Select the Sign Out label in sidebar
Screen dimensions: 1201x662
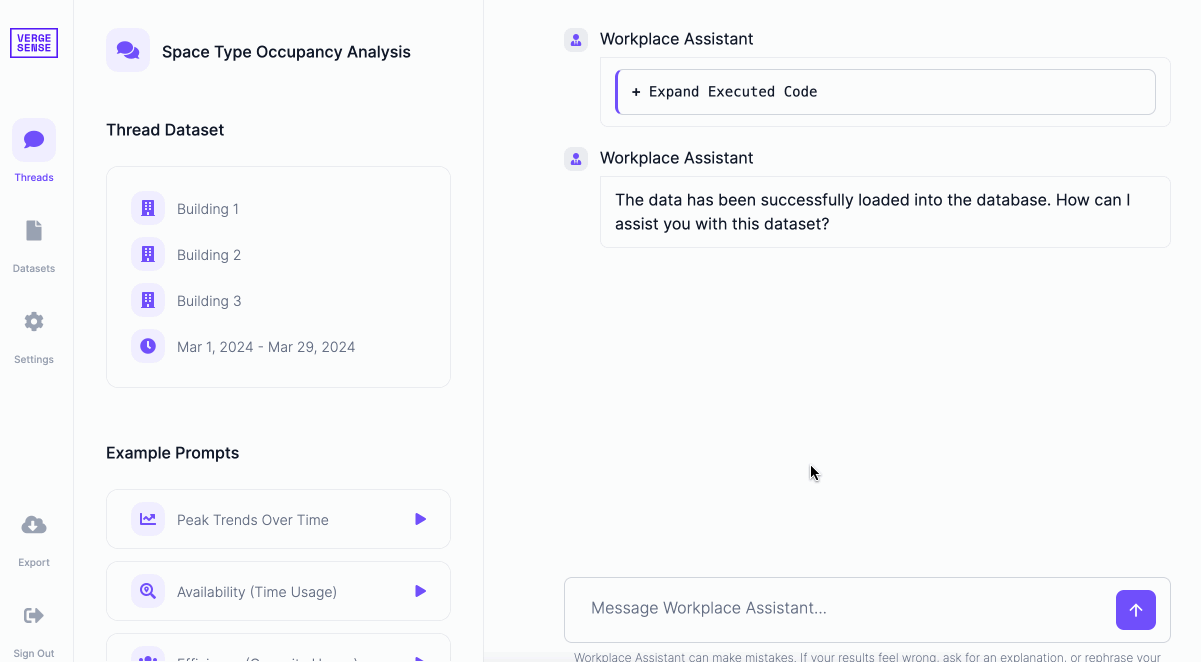[34, 654]
